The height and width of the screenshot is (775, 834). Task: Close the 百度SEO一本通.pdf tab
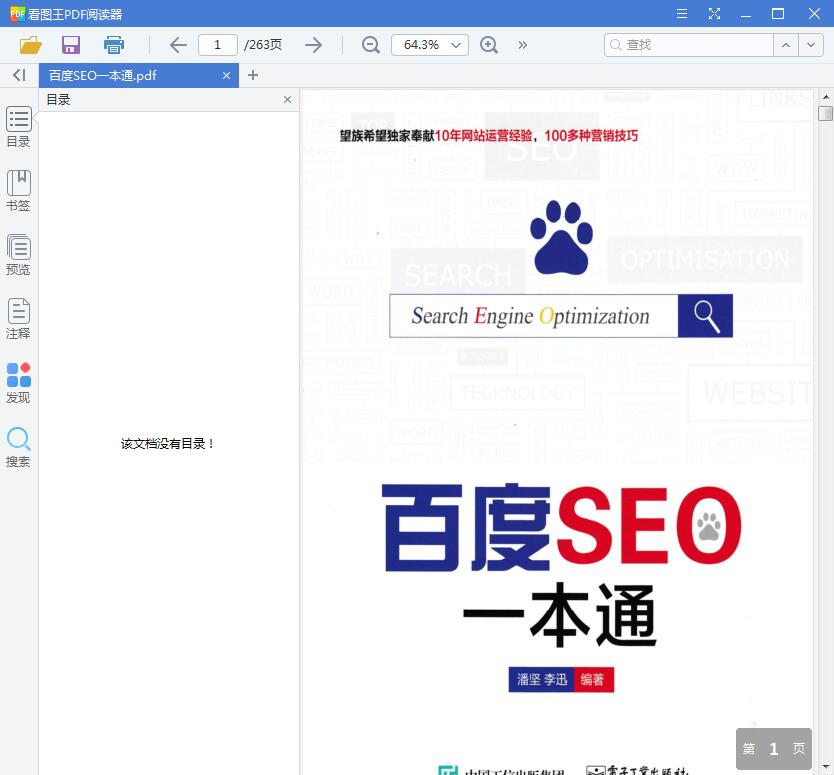227,76
